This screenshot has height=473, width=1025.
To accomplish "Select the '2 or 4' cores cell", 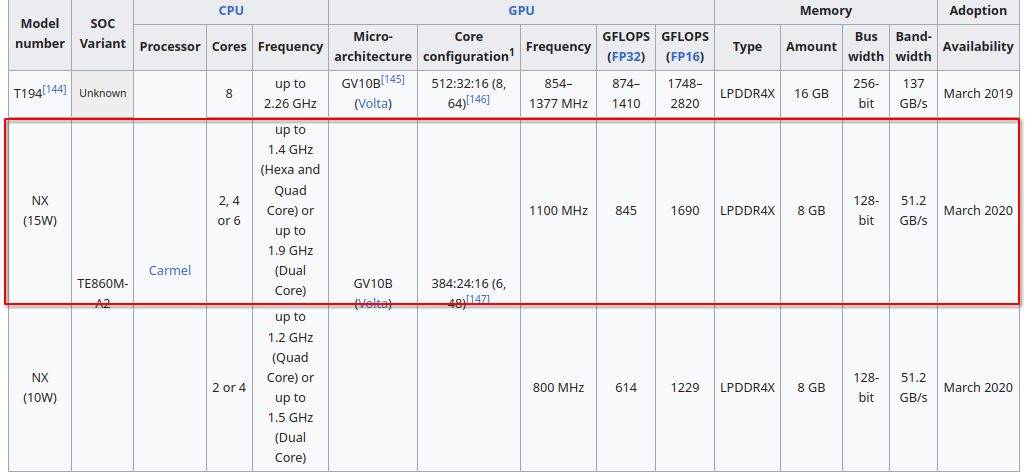I will (229, 387).
